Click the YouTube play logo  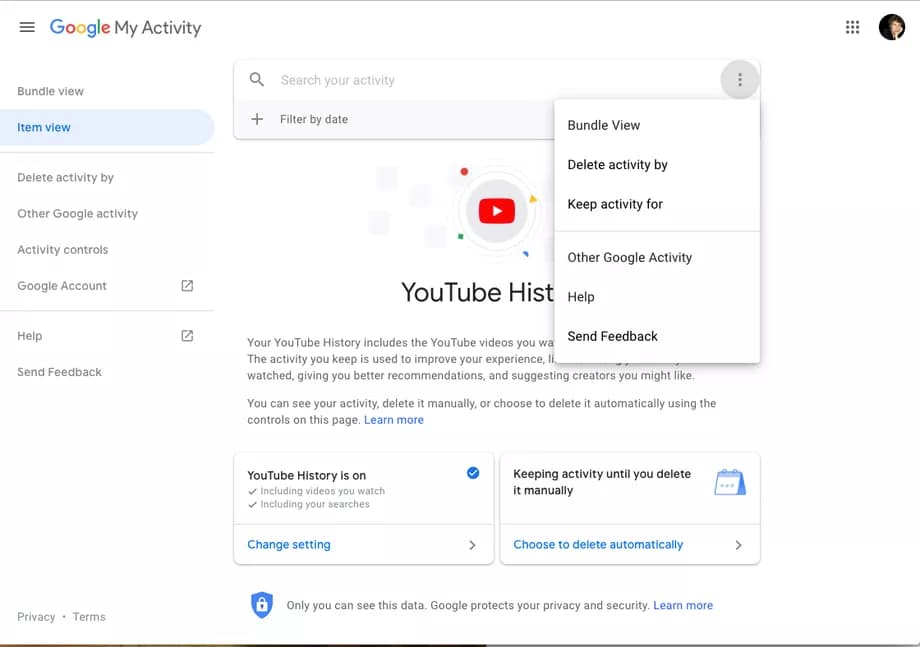[496, 211]
